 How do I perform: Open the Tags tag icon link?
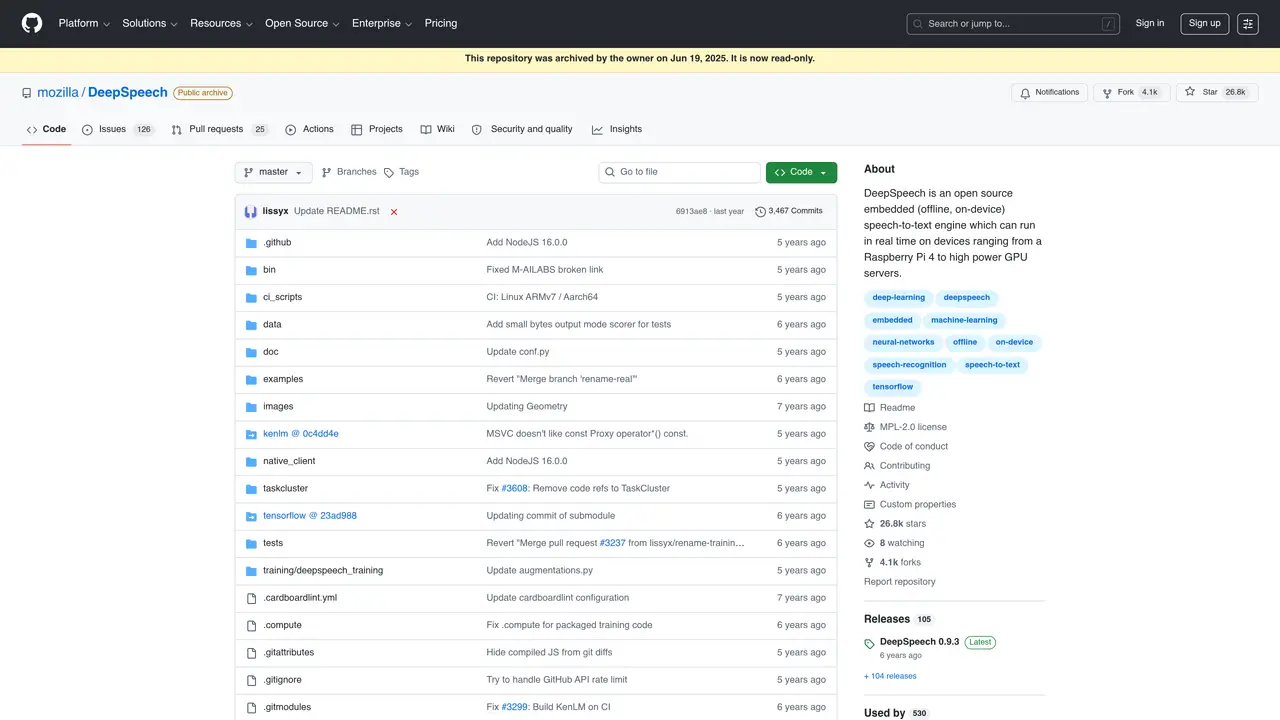[x=389, y=172]
